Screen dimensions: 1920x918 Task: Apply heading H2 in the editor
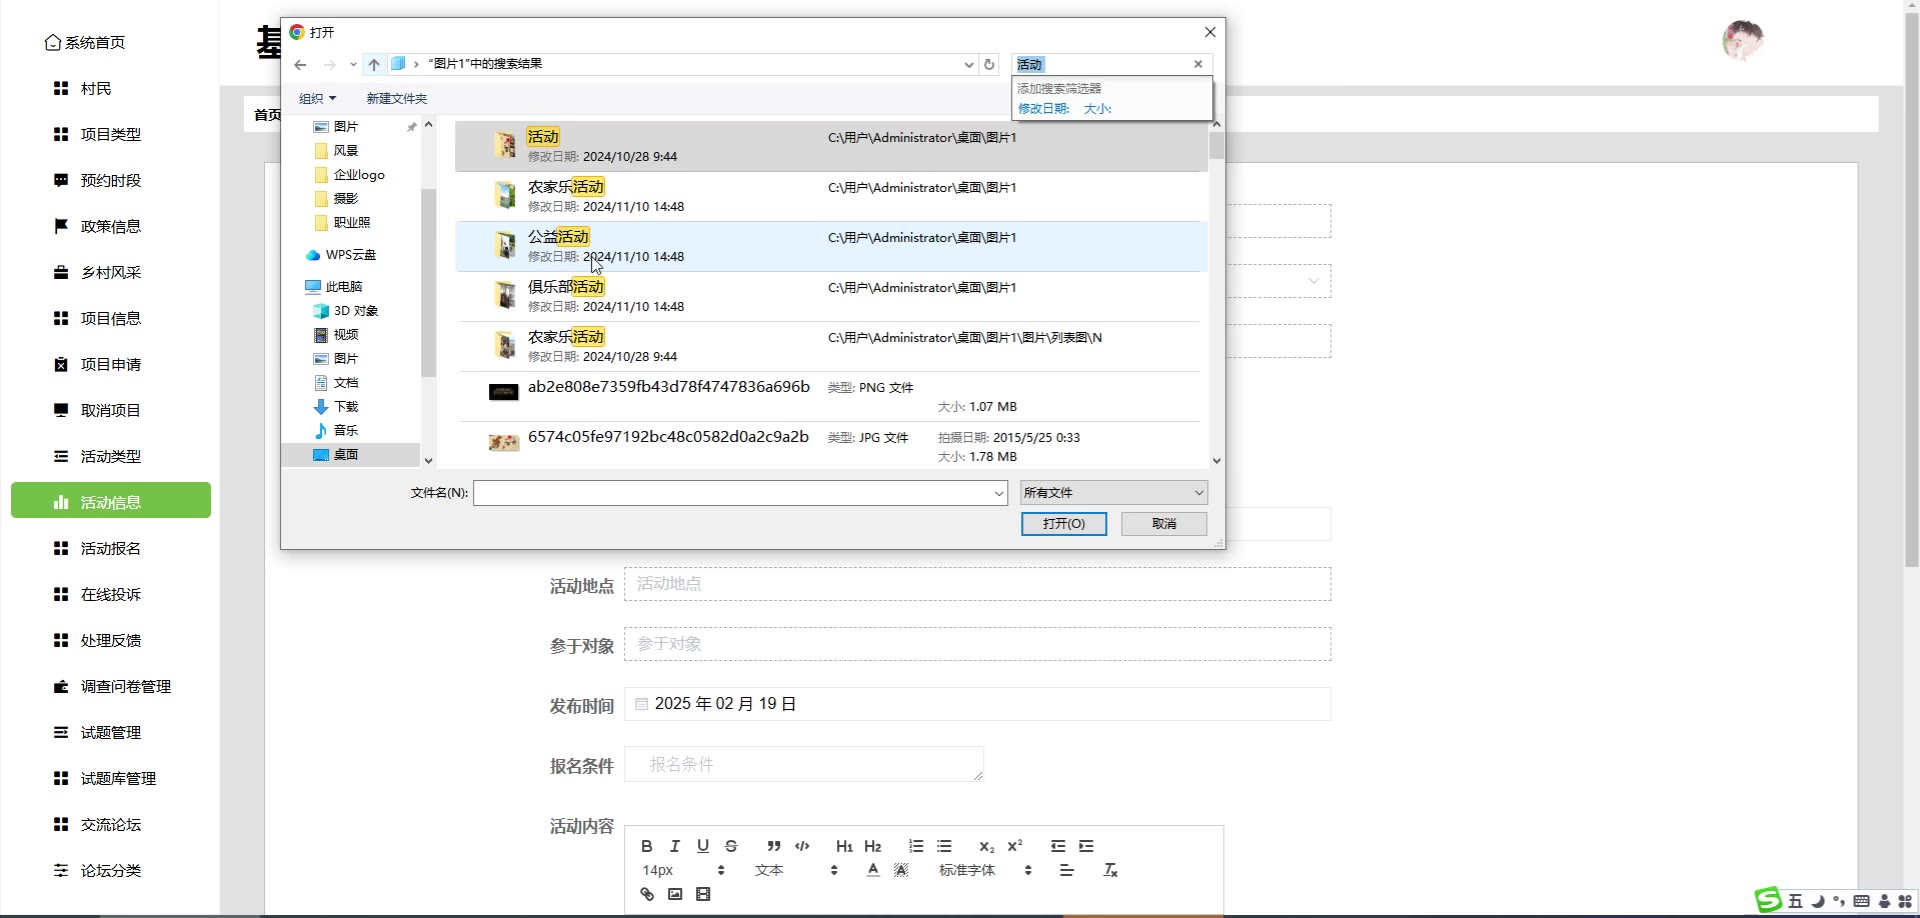click(x=873, y=846)
